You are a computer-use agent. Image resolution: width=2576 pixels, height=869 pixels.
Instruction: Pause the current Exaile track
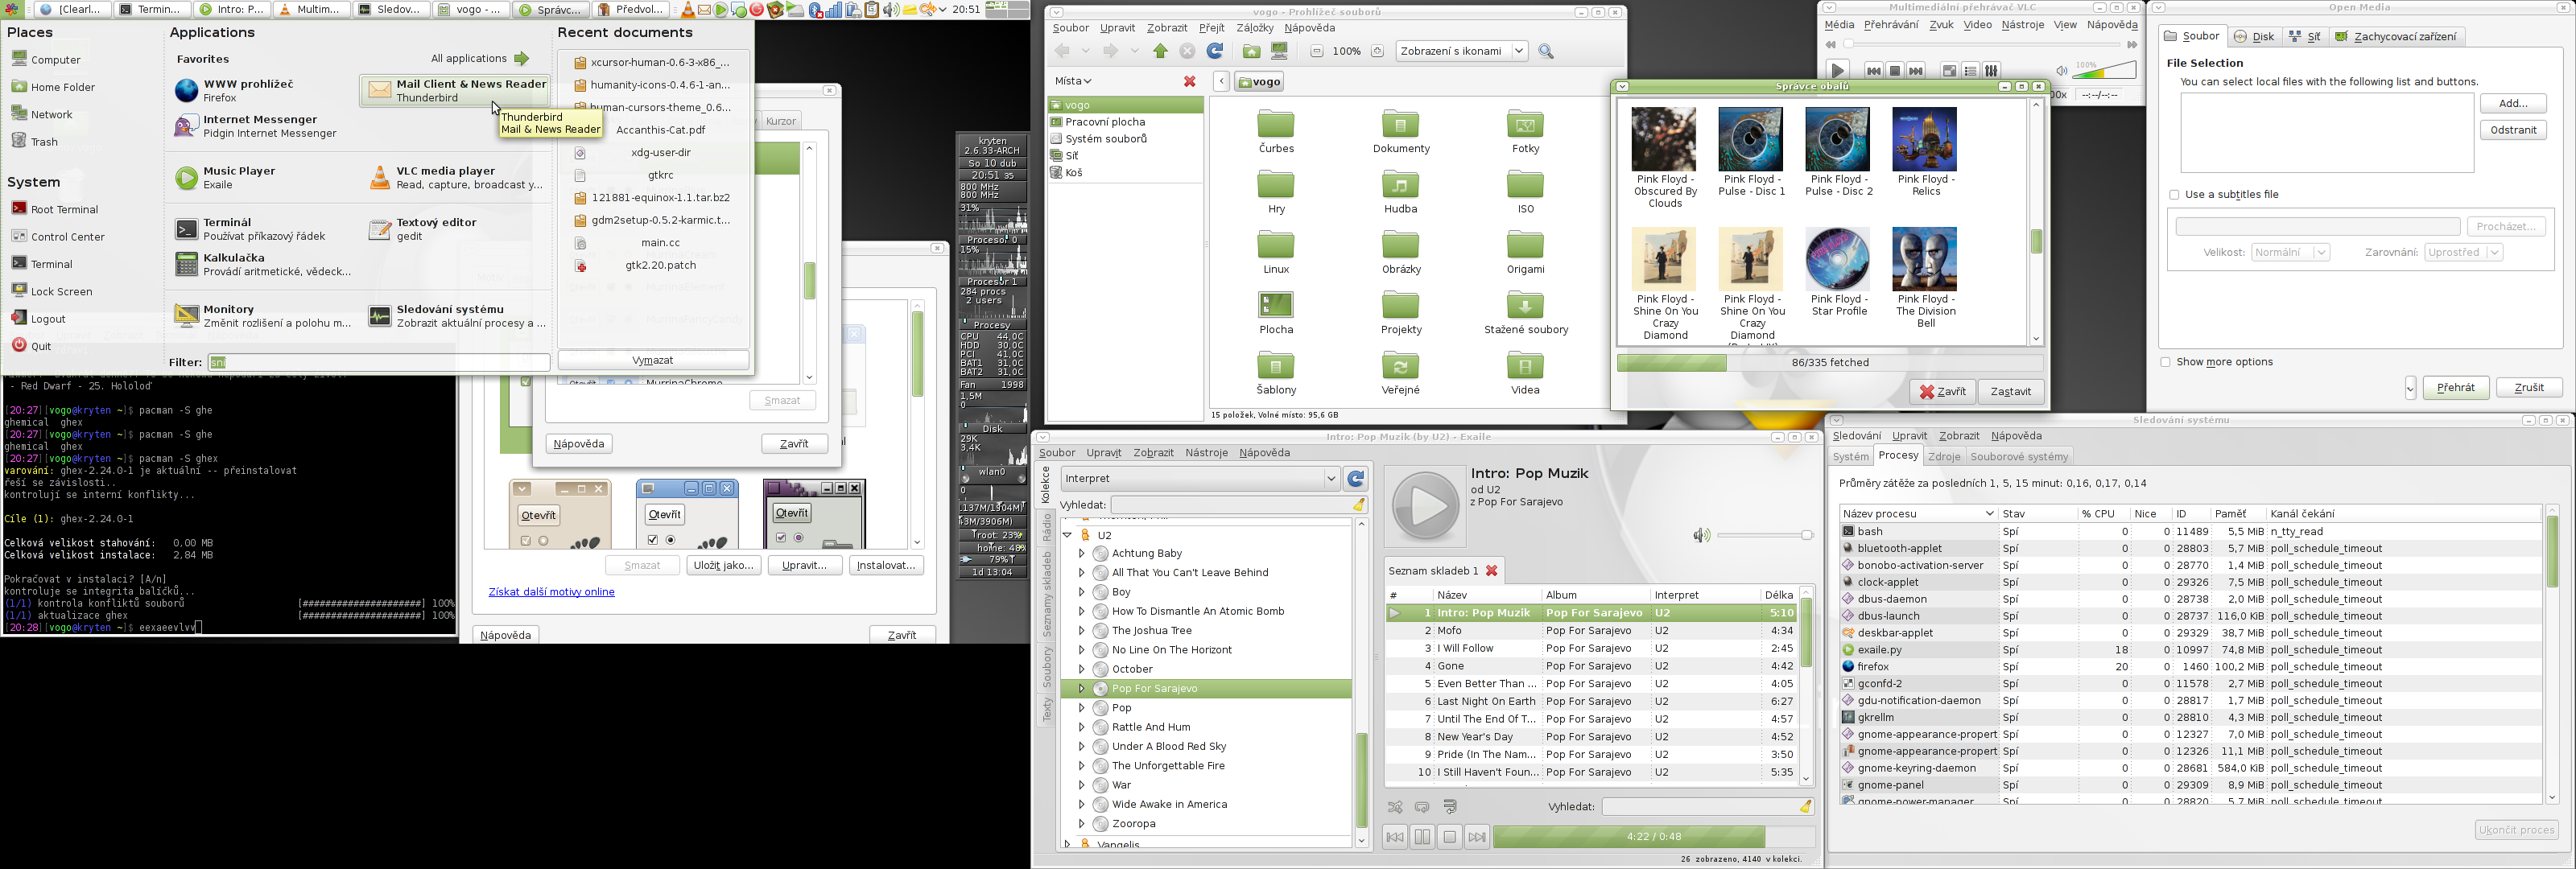point(1422,837)
